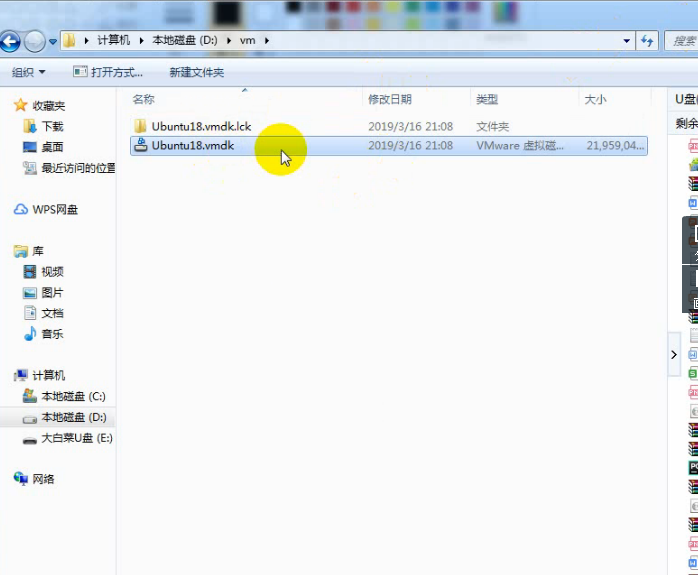The image size is (698, 575).
Task: Open the 音乐 library
Action: pyautogui.click(x=52, y=334)
